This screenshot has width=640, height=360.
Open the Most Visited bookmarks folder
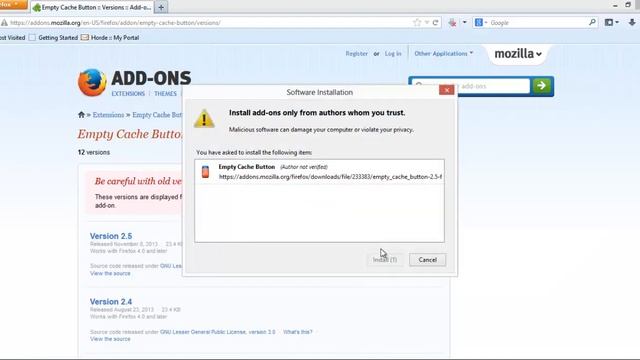point(13,38)
